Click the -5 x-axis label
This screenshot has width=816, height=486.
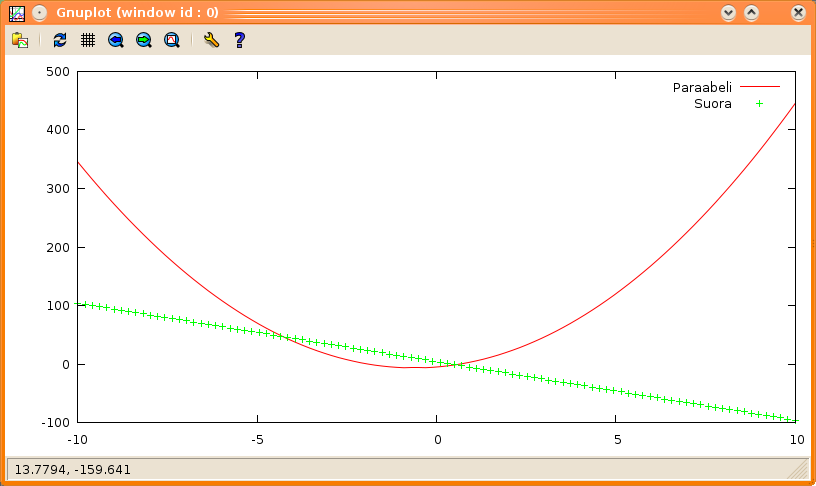tap(257, 440)
